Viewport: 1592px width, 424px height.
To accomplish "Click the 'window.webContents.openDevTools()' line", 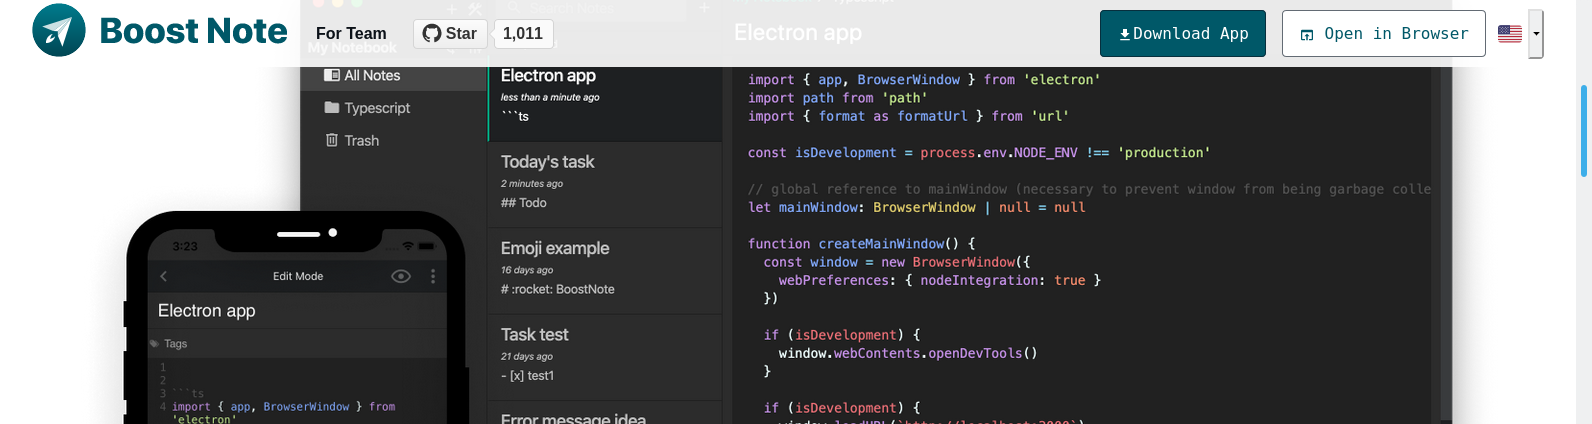I will (x=908, y=354).
